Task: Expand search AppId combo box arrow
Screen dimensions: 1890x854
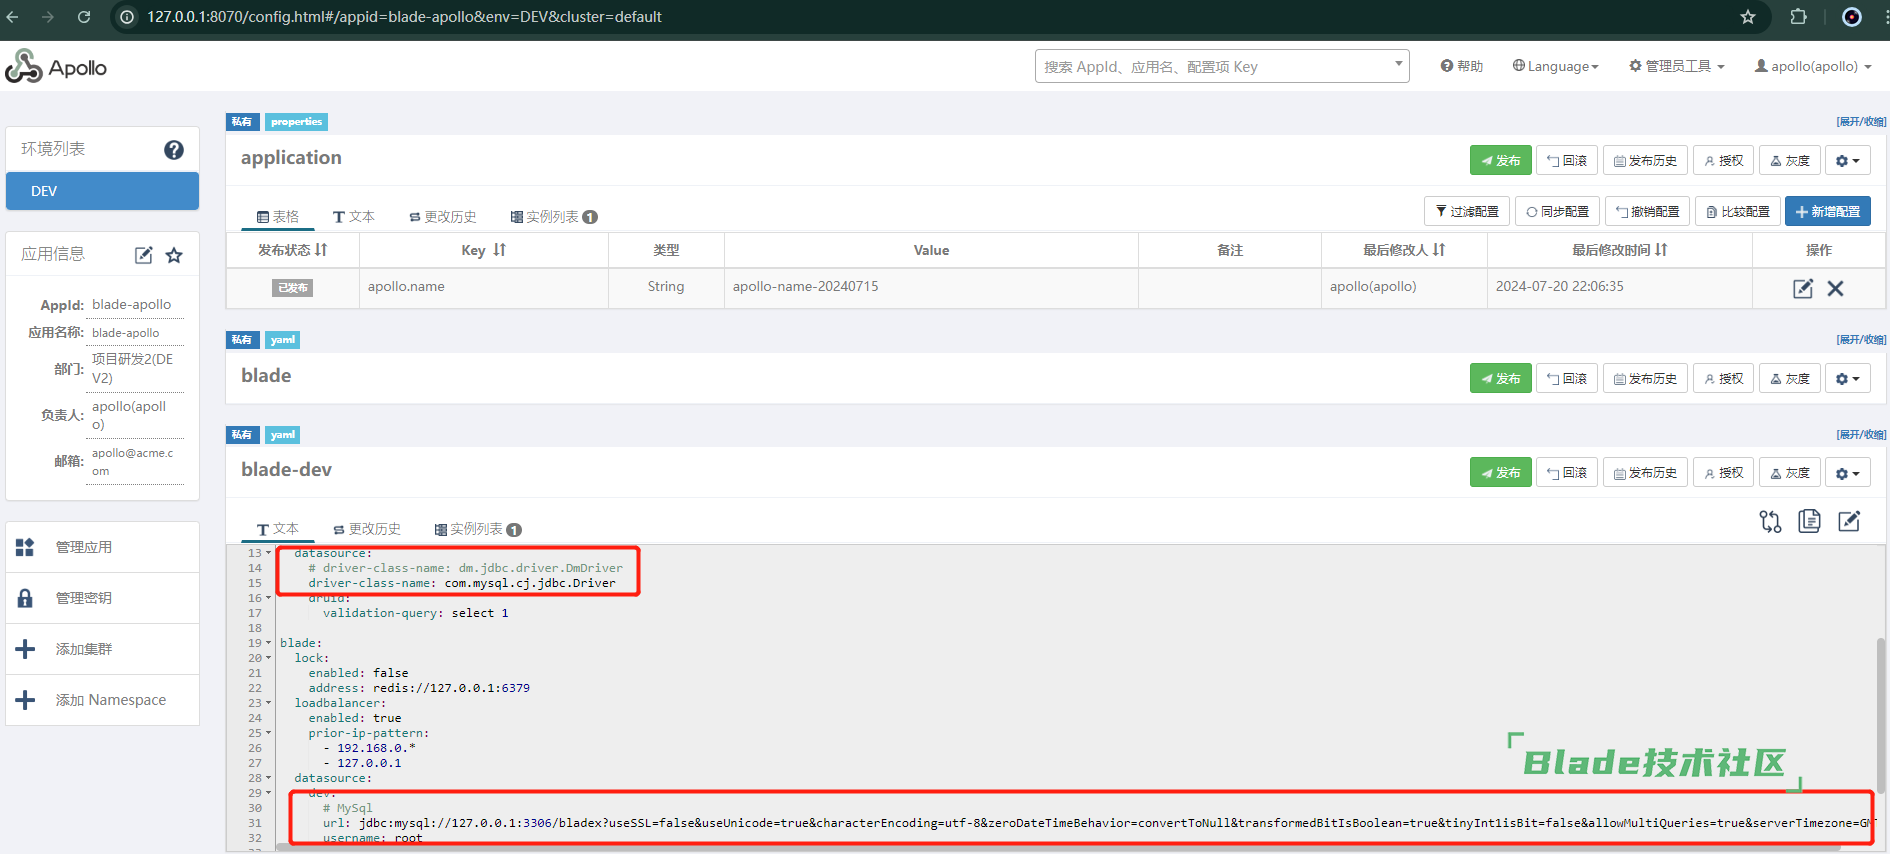Action: coord(1398,64)
